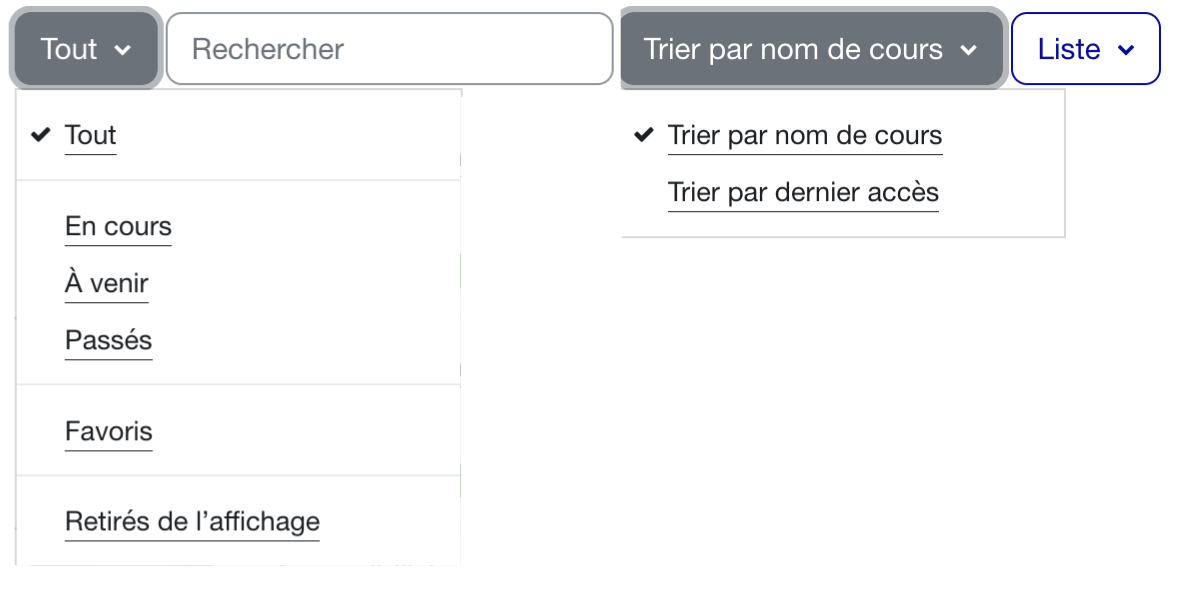Open the Liste display dropdown

click(1085, 49)
